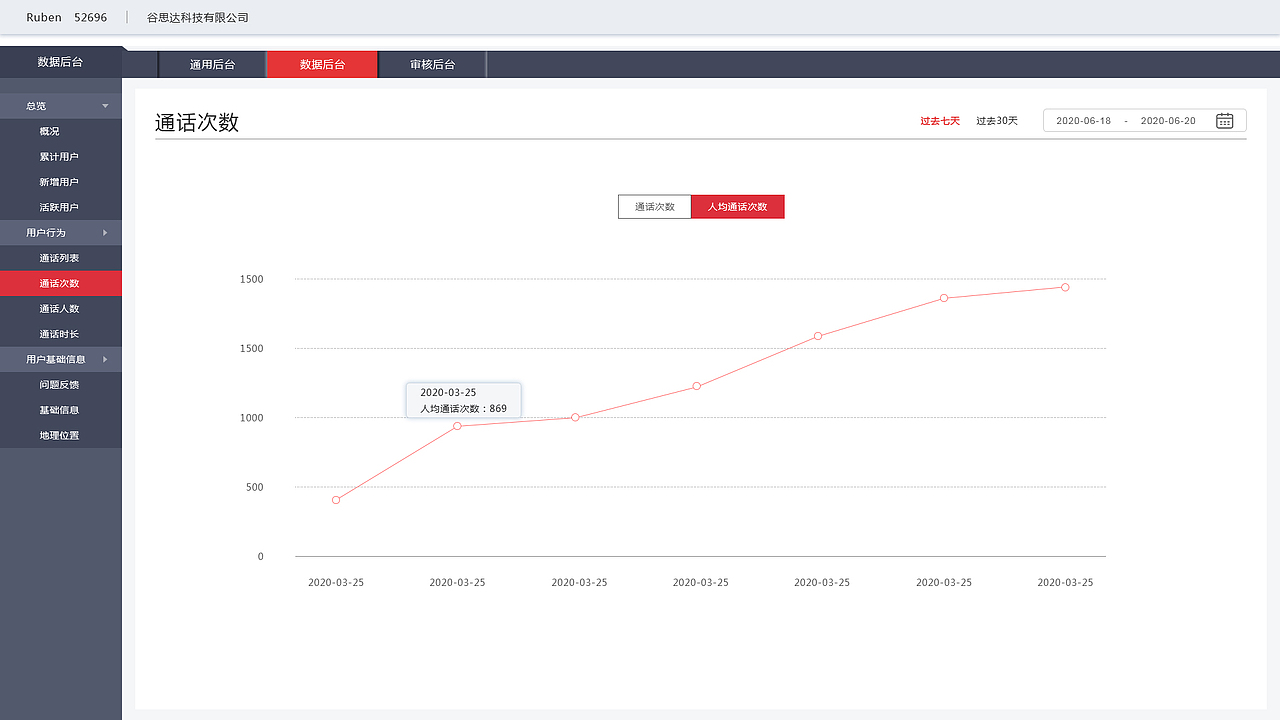
Task: Show data for 过去30天
Action: 997,121
